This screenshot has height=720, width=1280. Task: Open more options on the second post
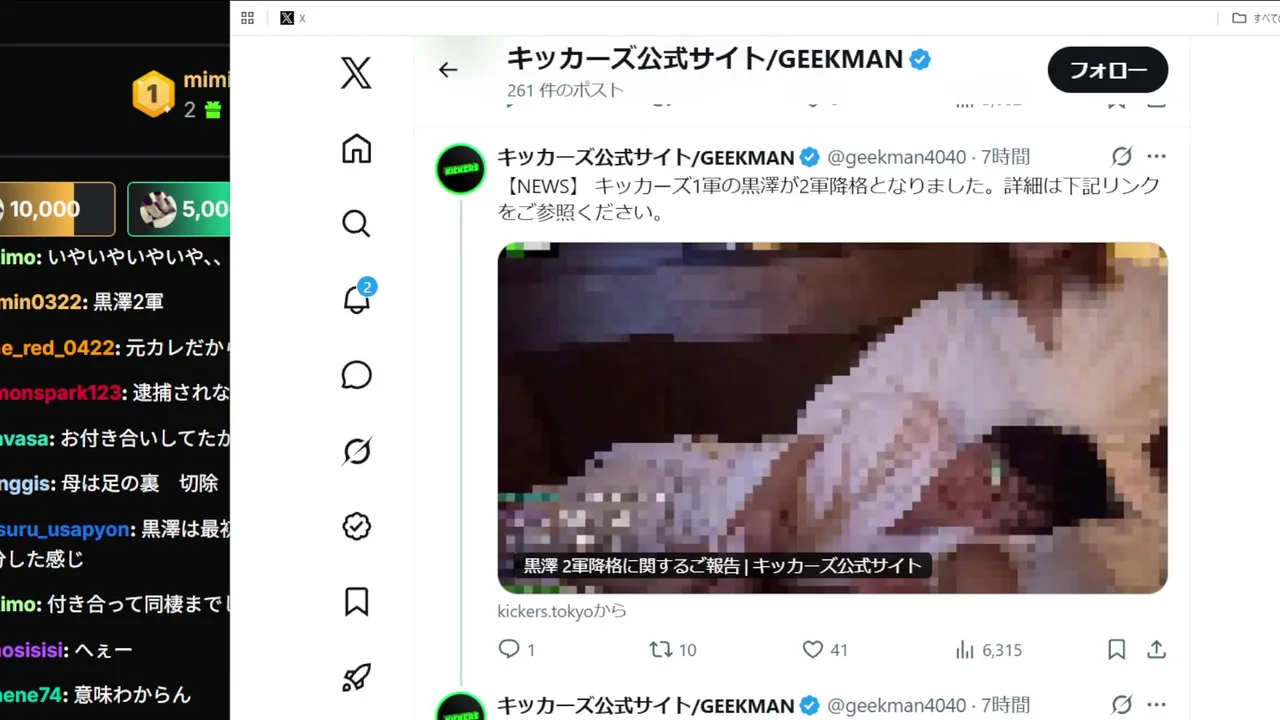coord(1157,705)
